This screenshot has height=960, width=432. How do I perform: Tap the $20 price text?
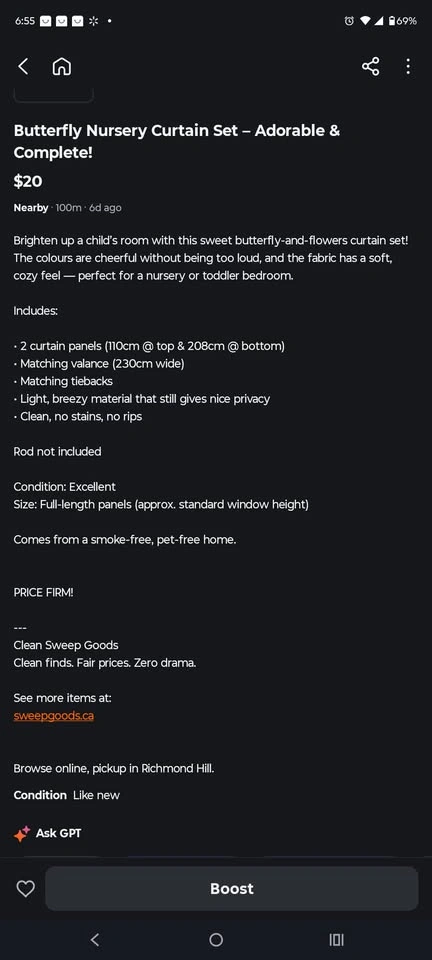pos(28,181)
